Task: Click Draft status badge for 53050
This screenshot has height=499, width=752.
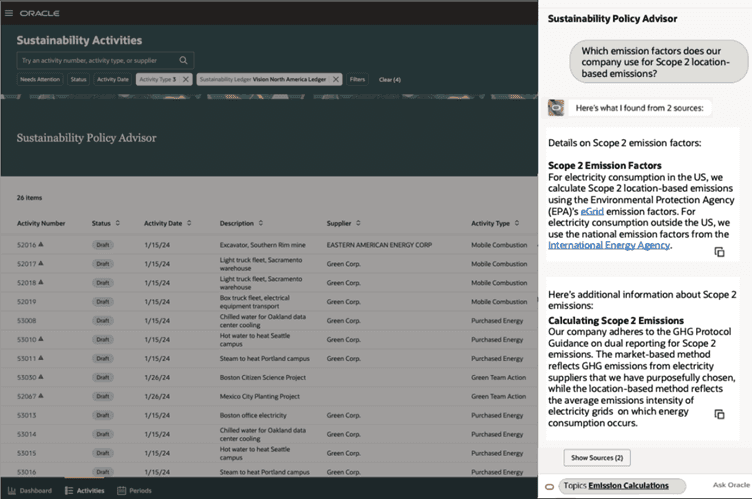Action: point(103,377)
